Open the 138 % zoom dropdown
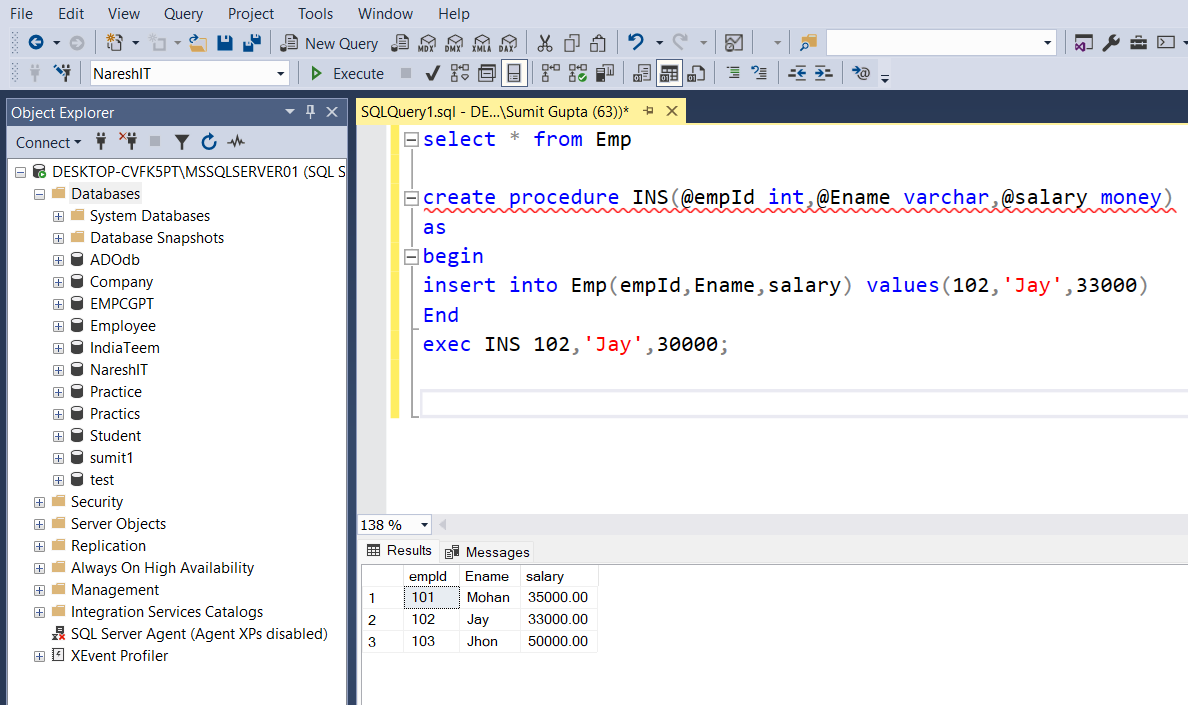Screen dimensions: 1188x705 coord(424,525)
